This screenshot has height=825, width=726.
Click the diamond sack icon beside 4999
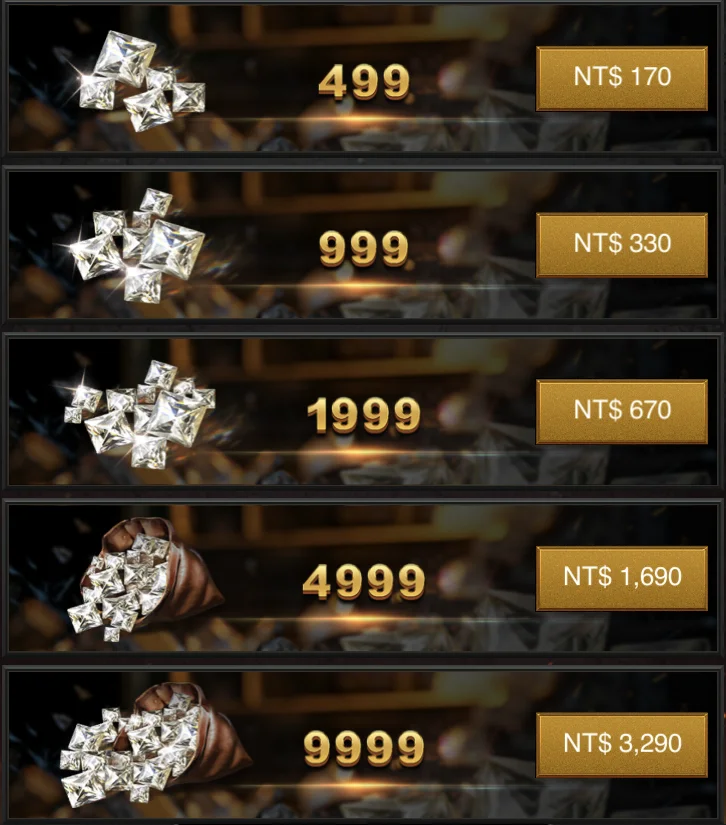coord(146,579)
